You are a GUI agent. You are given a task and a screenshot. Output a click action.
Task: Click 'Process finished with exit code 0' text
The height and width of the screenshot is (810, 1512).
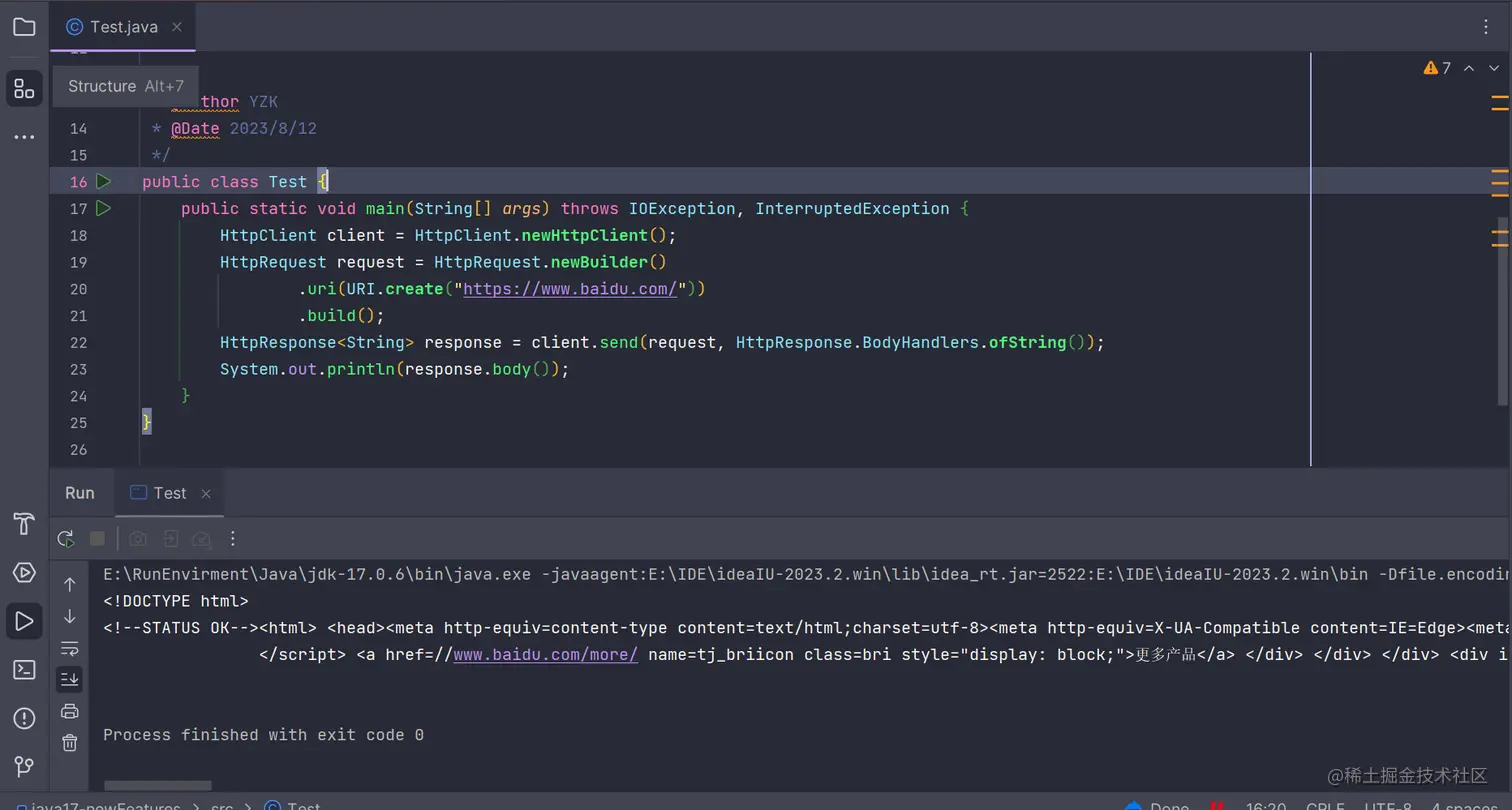click(263, 735)
